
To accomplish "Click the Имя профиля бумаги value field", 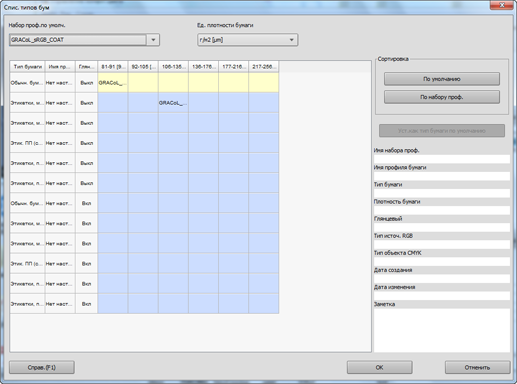I will click(442, 176).
